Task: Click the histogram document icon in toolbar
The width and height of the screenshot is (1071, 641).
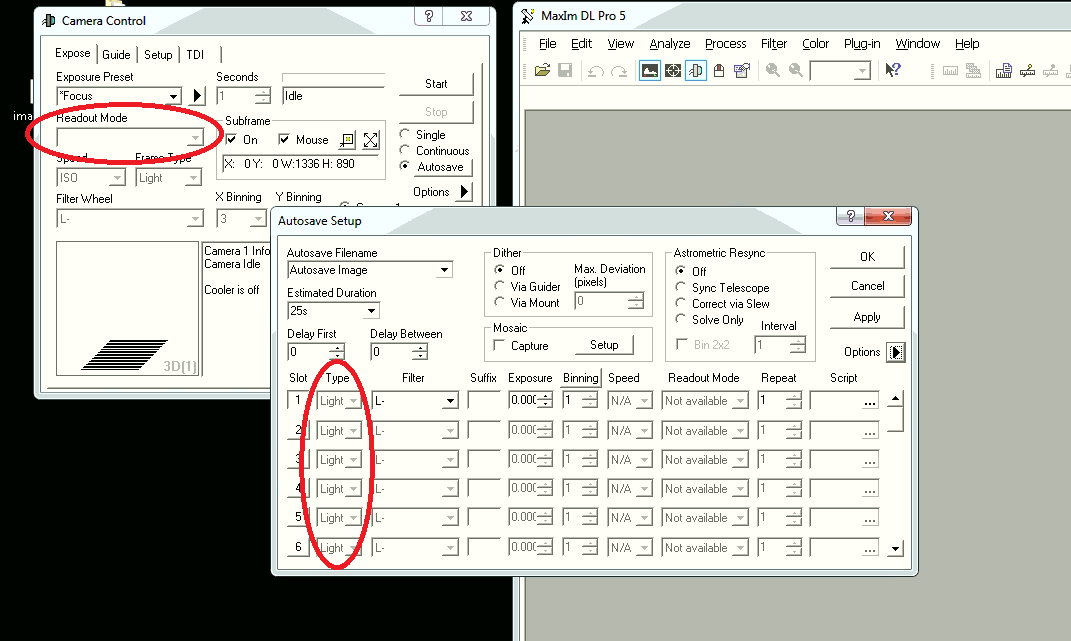Action: click(x=1003, y=71)
